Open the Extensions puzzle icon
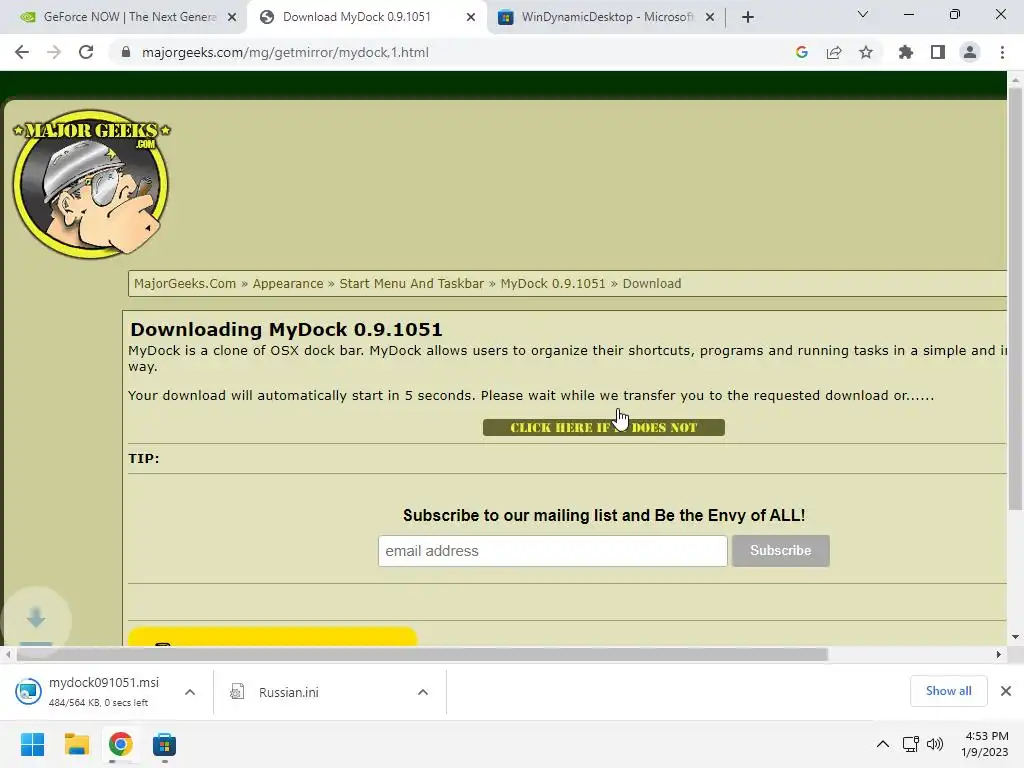 (x=906, y=52)
